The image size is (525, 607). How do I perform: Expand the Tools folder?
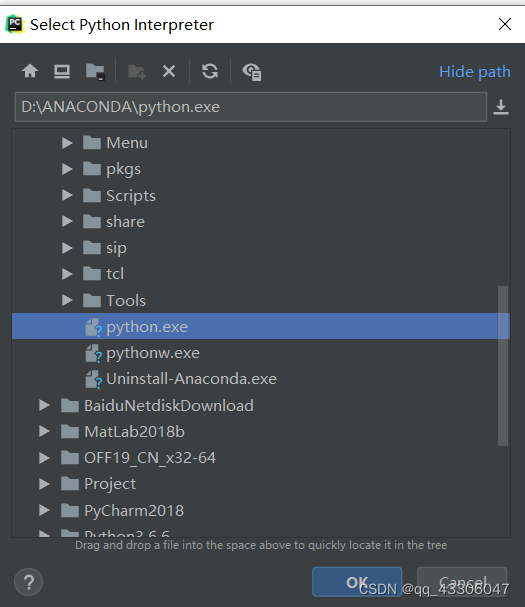pos(67,300)
